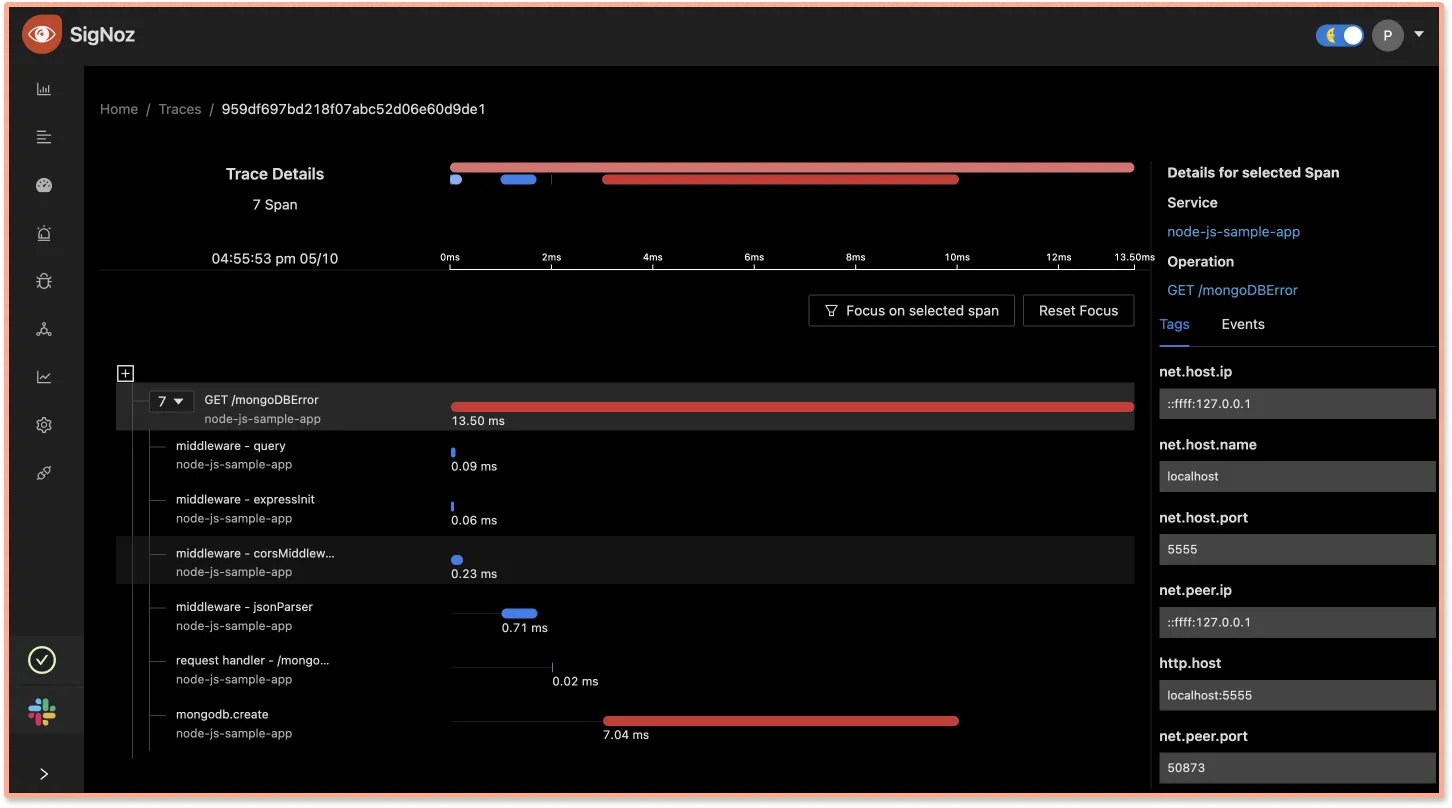Click the net.host.port 5555 field
Viewport: 1452px width, 808px height.
tap(1297, 549)
